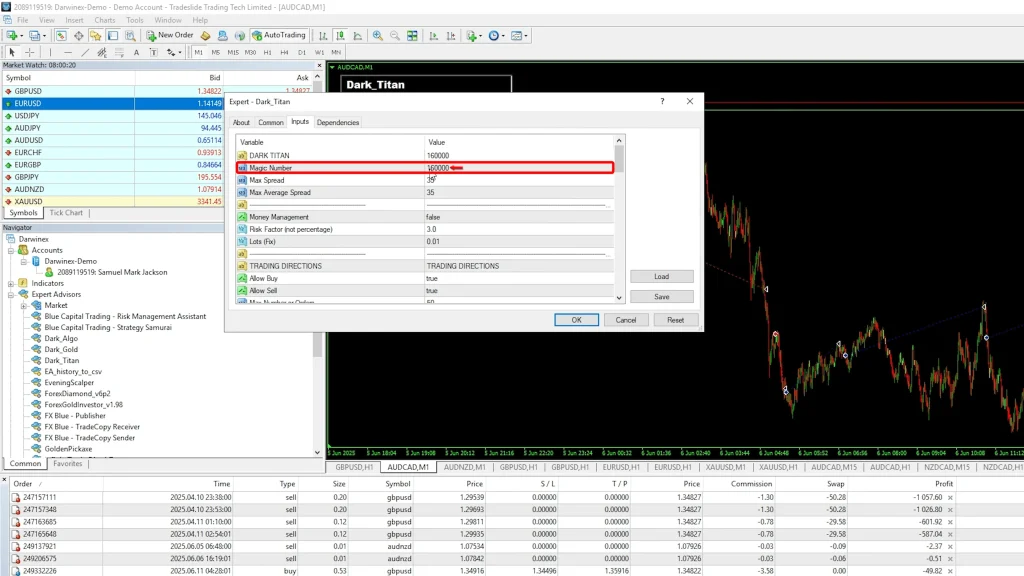Expand the Market folder in Navigator
The image size is (1024, 576).
[x=24, y=305]
